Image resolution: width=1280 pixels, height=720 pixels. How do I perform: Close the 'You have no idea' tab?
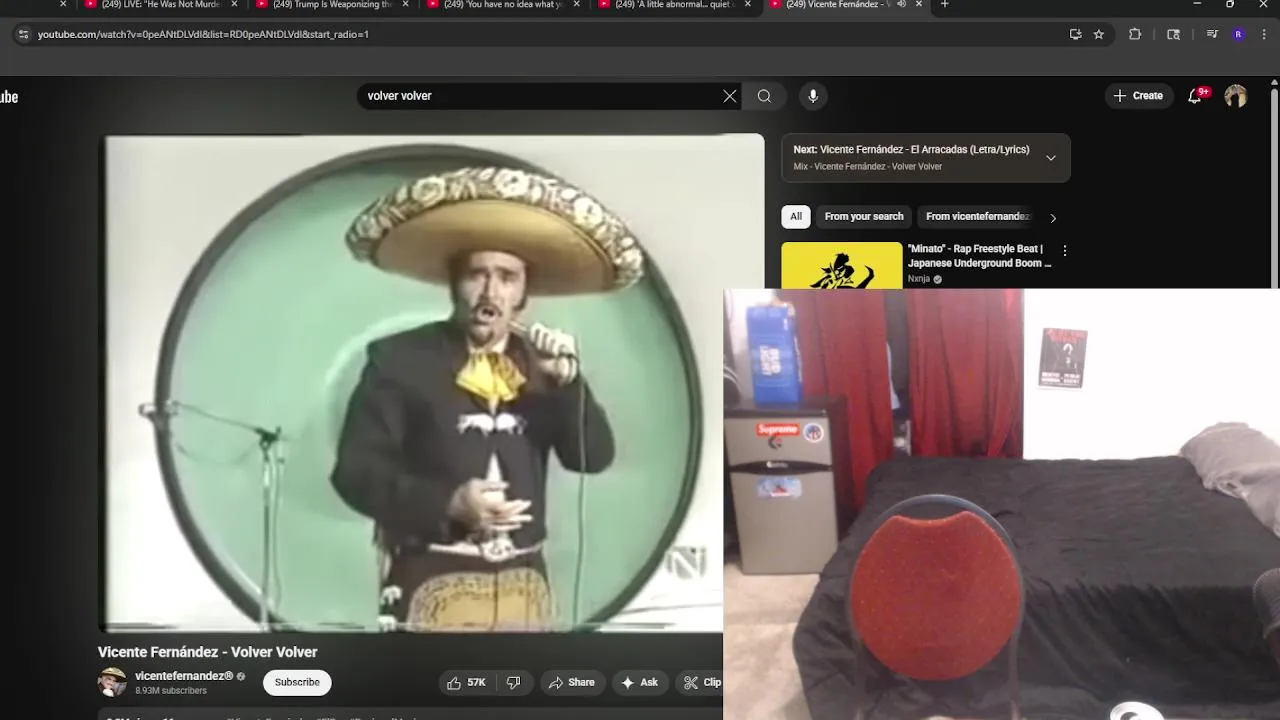[576, 4]
